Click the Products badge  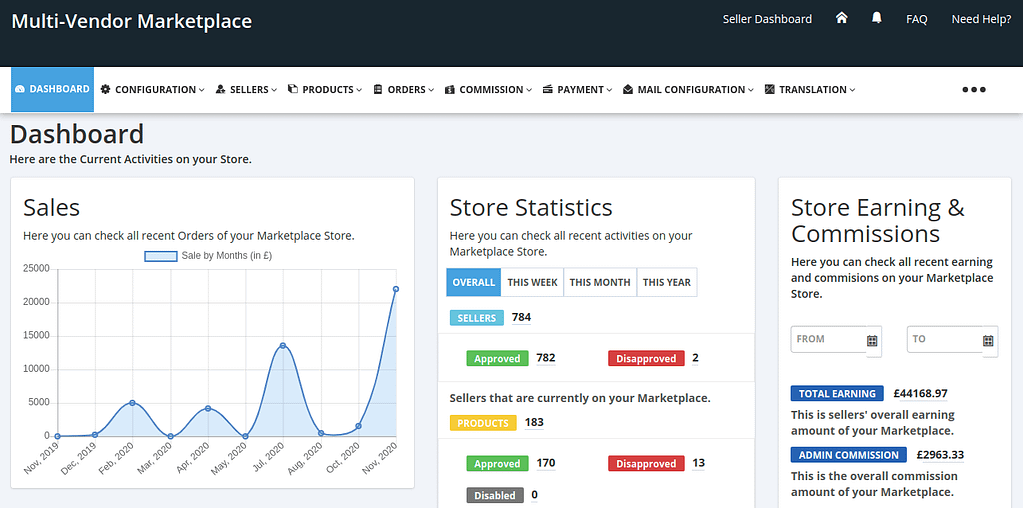[x=483, y=423]
